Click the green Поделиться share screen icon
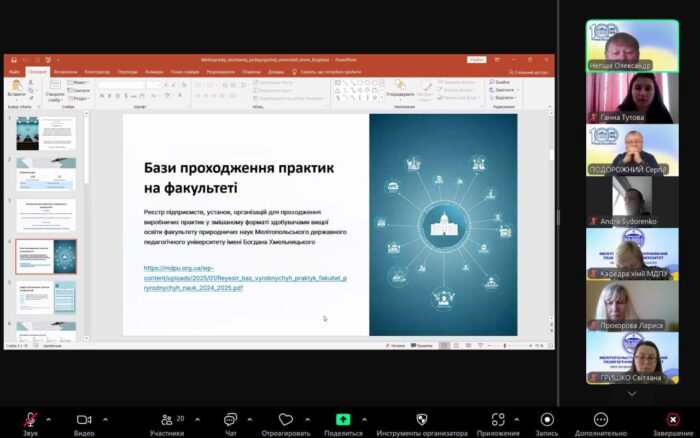Screen dimensions: 700x438 click(x=343, y=420)
